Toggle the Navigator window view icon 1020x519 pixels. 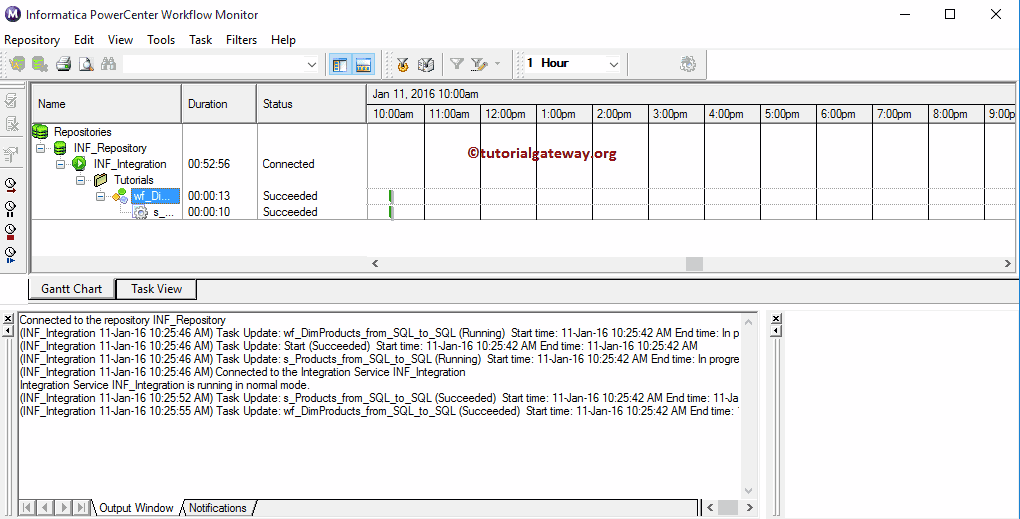(x=340, y=64)
